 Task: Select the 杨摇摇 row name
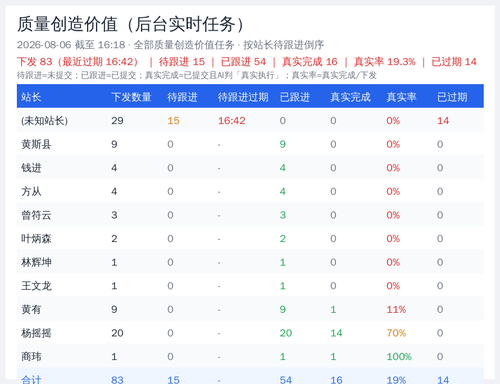pyautogui.click(x=36, y=333)
